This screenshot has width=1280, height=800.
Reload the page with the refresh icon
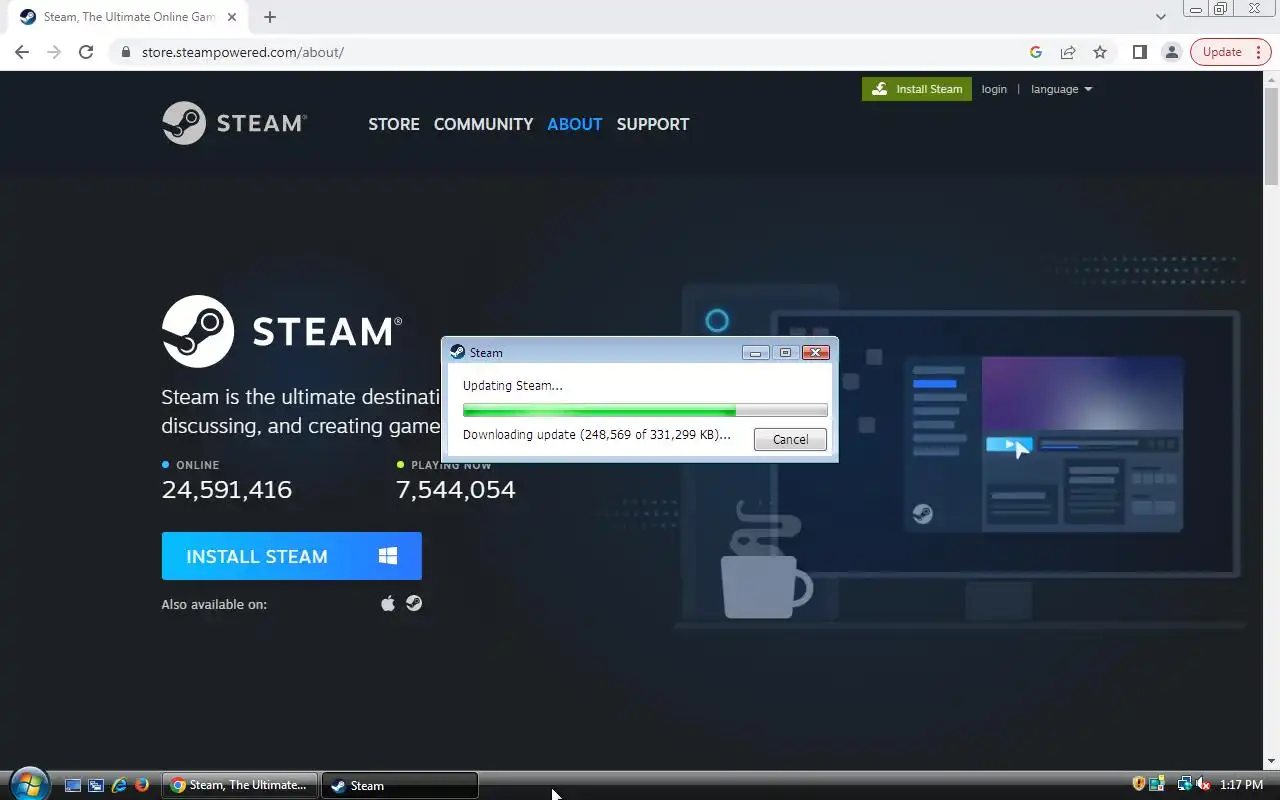pos(86,52)
